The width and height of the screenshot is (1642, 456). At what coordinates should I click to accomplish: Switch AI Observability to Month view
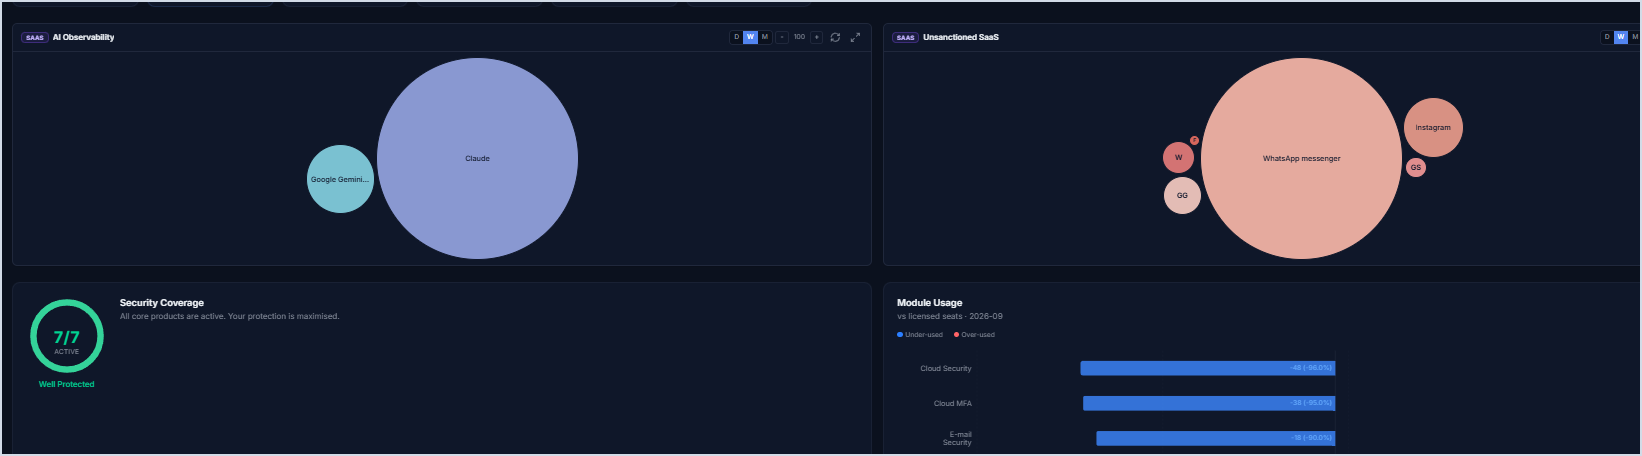point(765,37)
